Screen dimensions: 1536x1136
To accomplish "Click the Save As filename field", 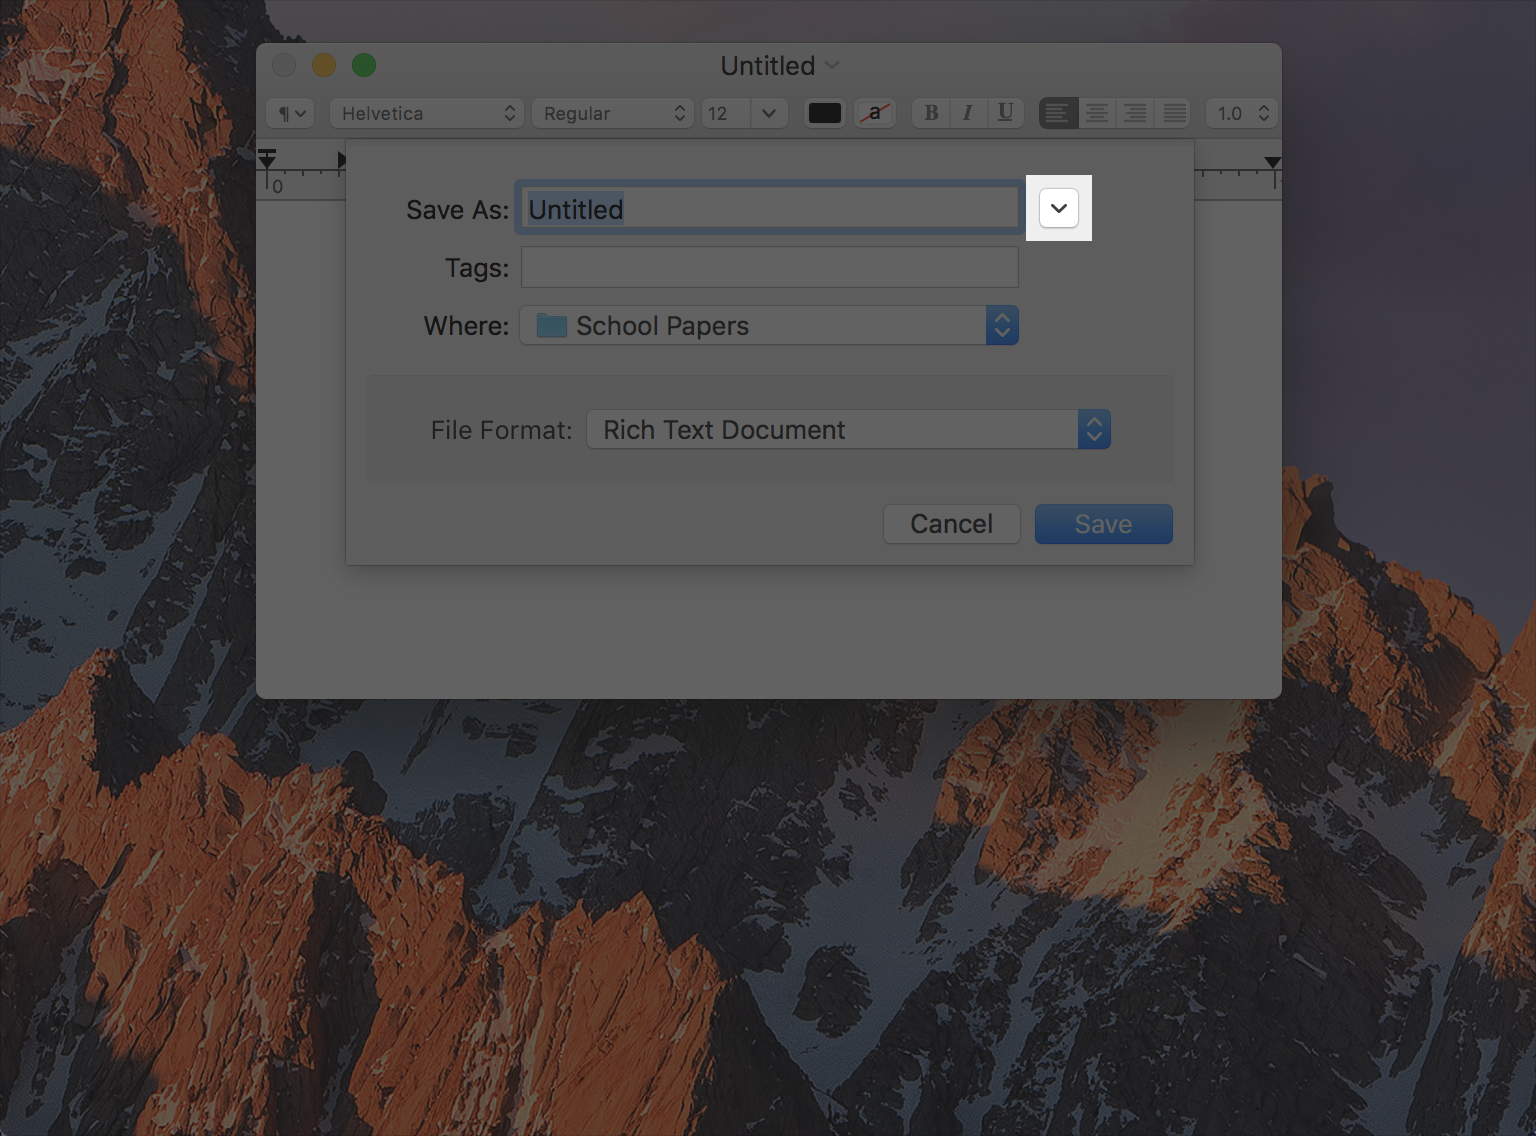I will 769,208.
